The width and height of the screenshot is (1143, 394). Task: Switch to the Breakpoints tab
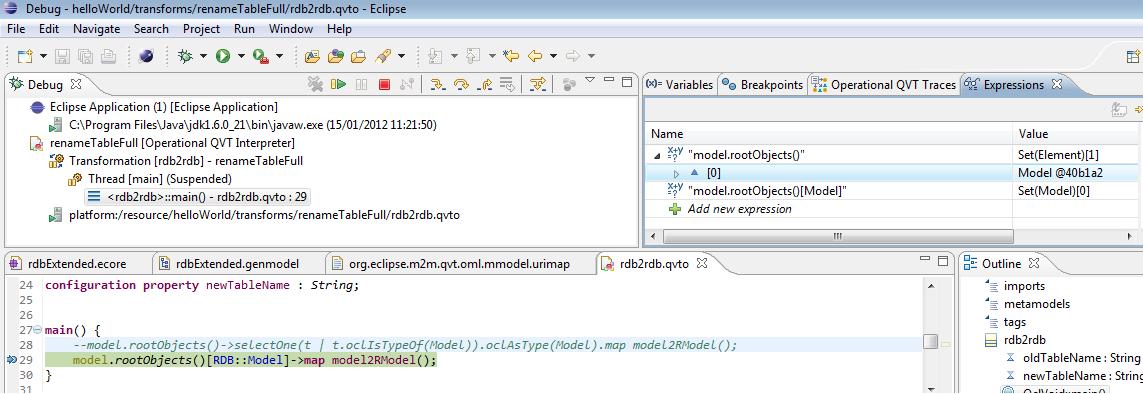click(762, 84)
